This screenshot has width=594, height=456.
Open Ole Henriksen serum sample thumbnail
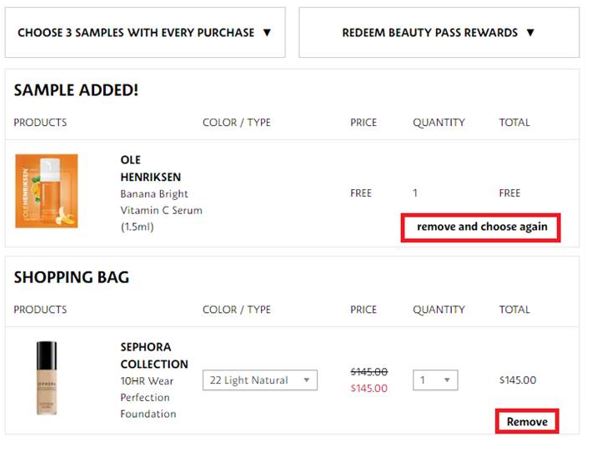point(47,191)
